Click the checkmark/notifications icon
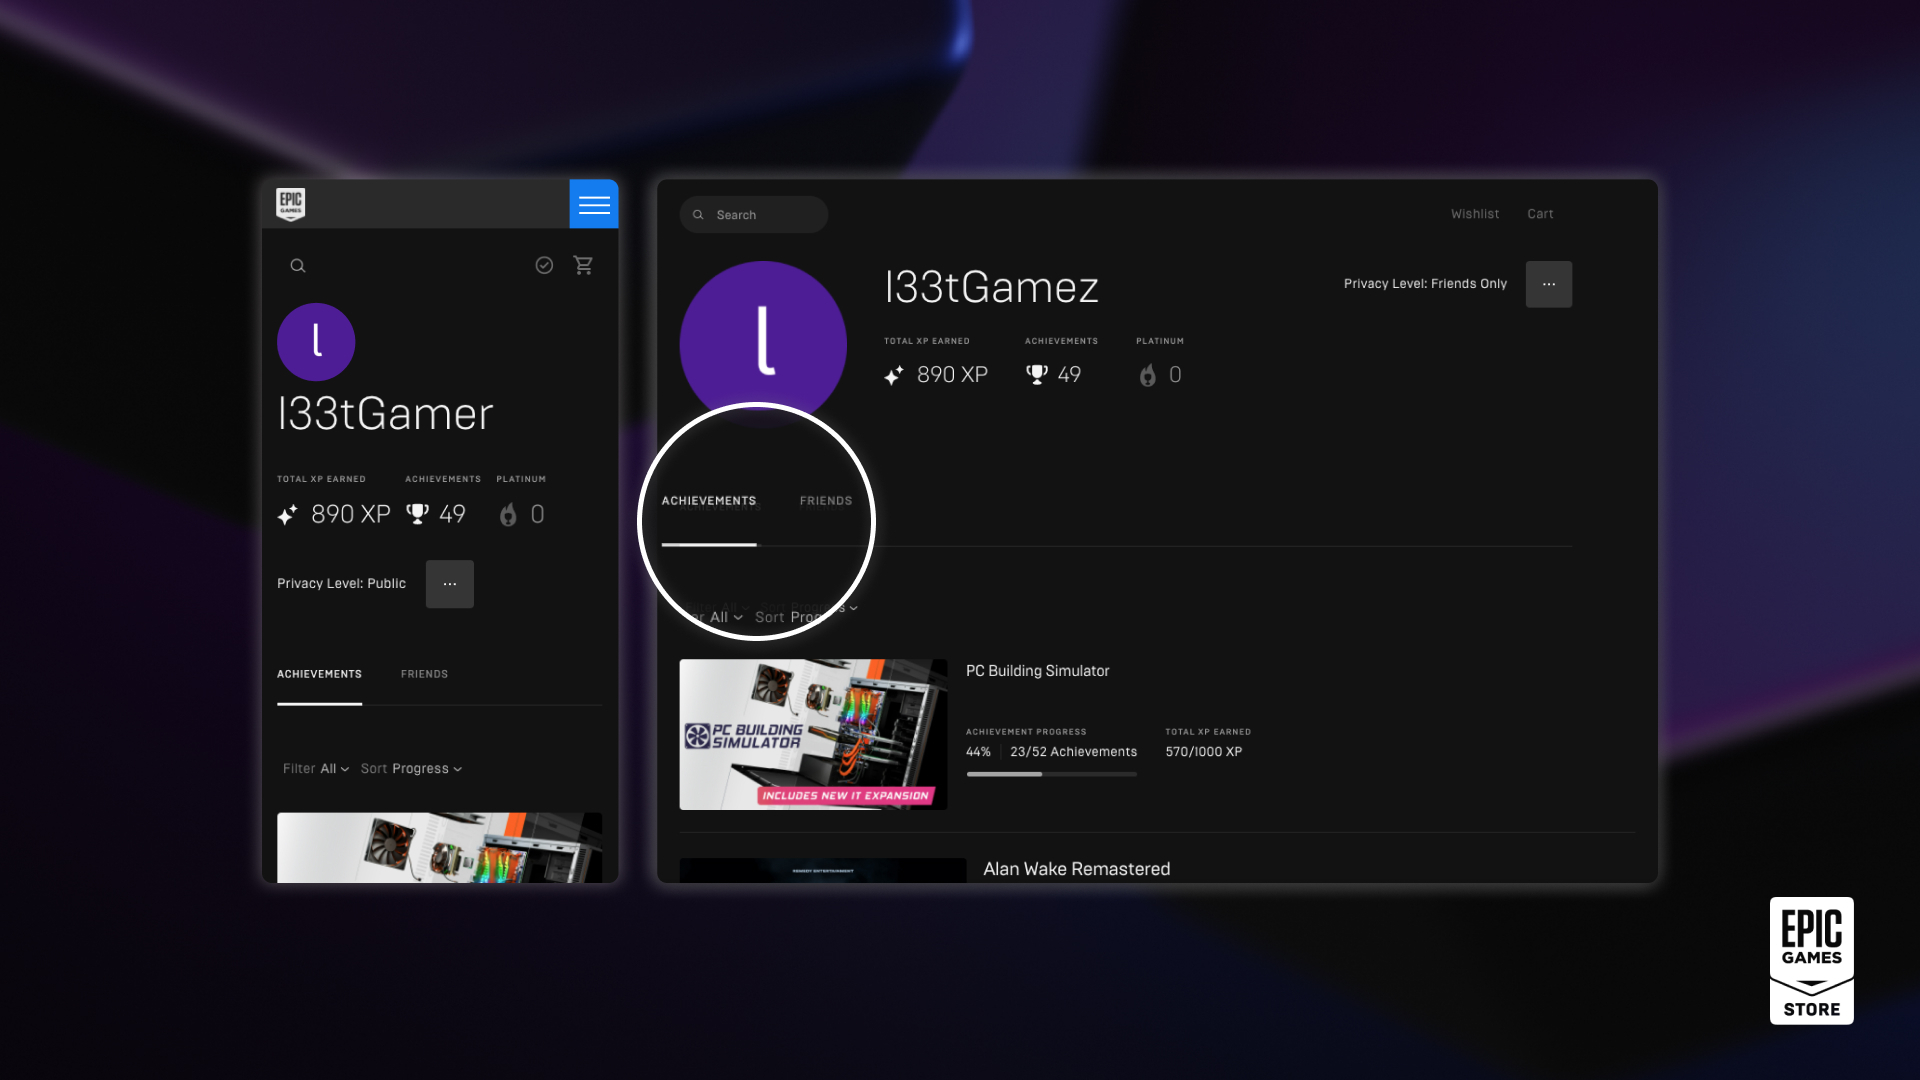 tap(545, 265)
